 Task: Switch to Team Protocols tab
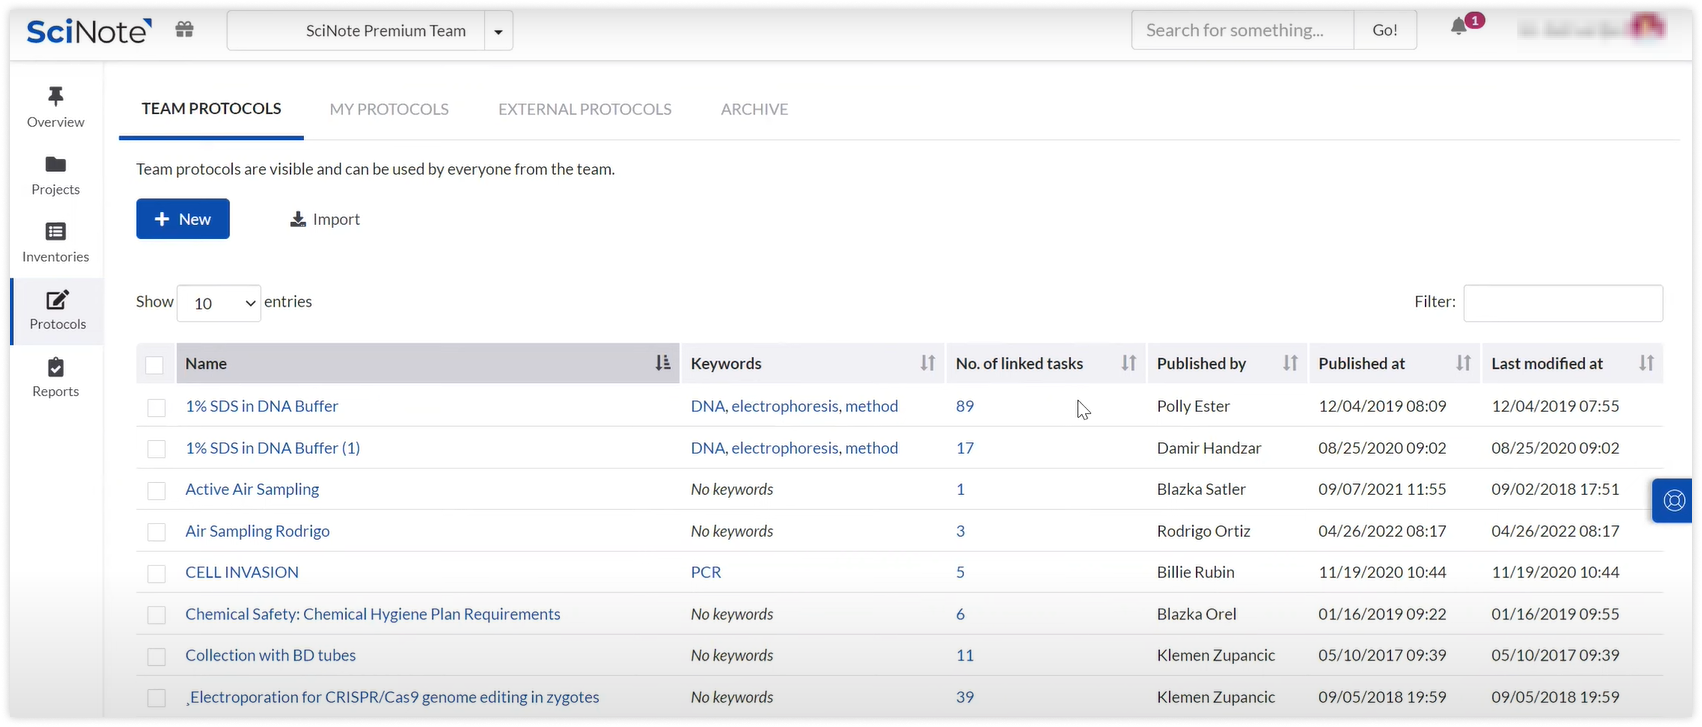click(211, 108)
